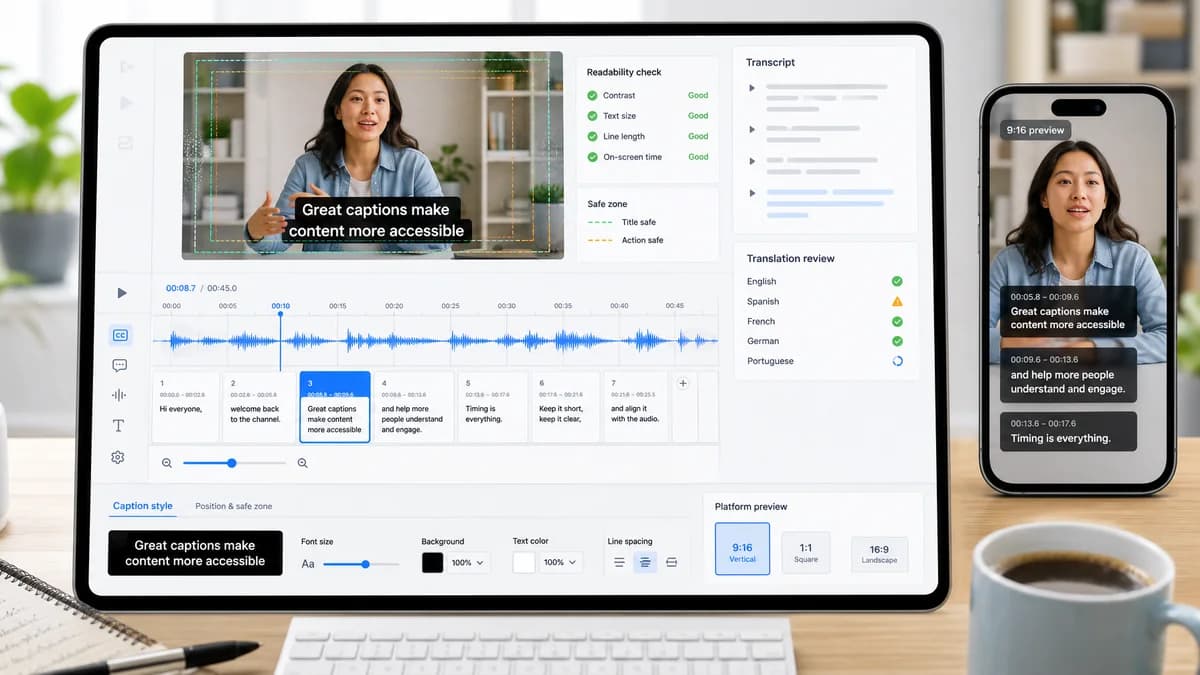Click the Line length checkmark icon

[x=592, y=136]
